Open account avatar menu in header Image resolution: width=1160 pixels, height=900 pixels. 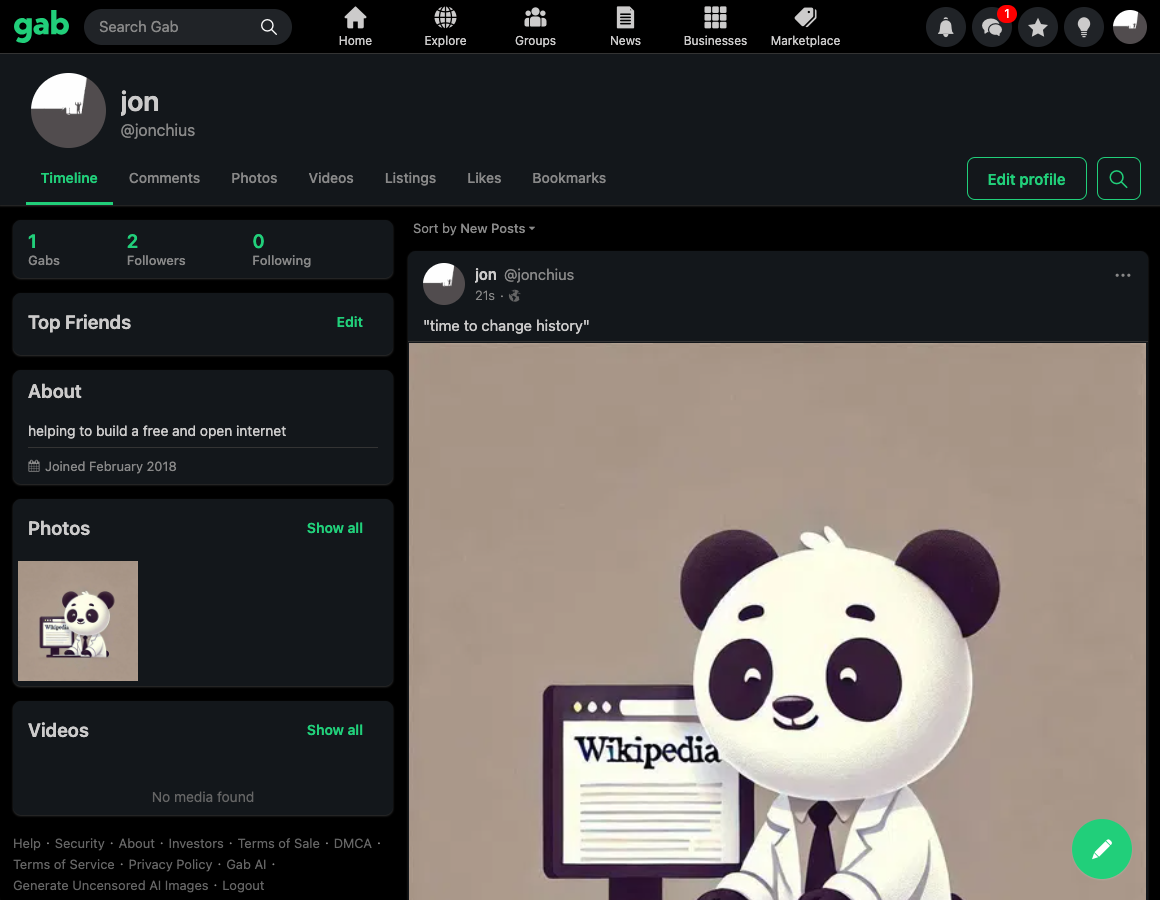[x=1130, y=27]
